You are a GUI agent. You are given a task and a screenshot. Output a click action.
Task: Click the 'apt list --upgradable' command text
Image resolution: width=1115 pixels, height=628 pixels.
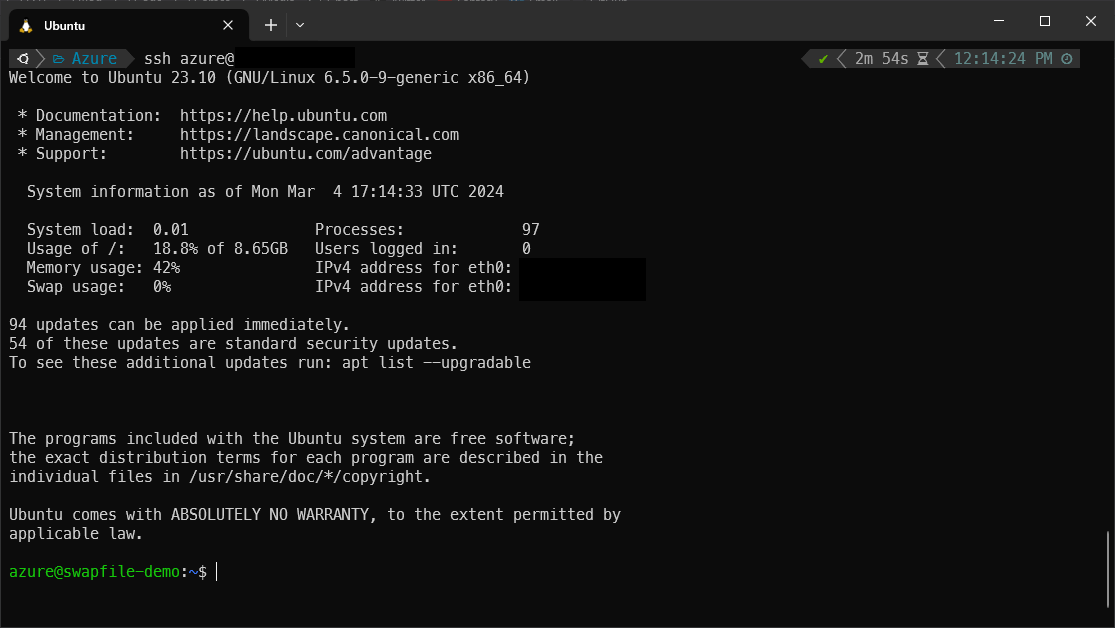[x=437, y=363]
